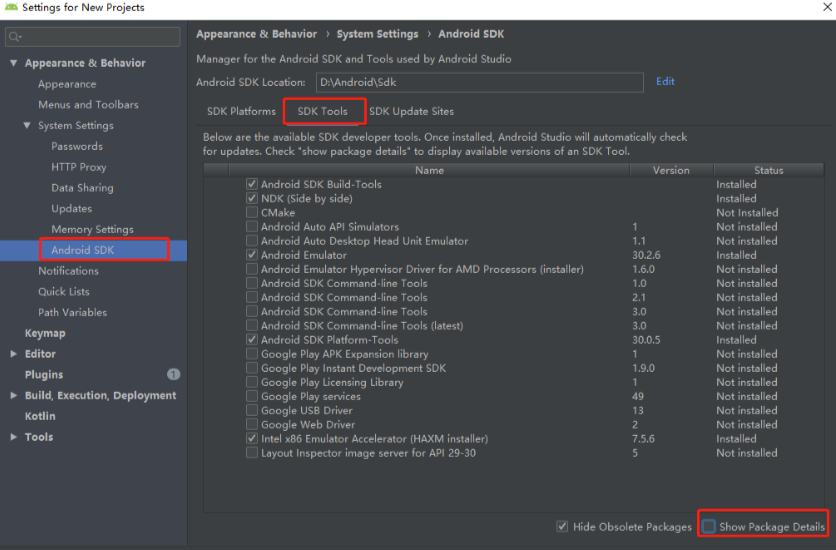Collapse the System Settings tree node
836x550 pixels.
click(27, 125)
